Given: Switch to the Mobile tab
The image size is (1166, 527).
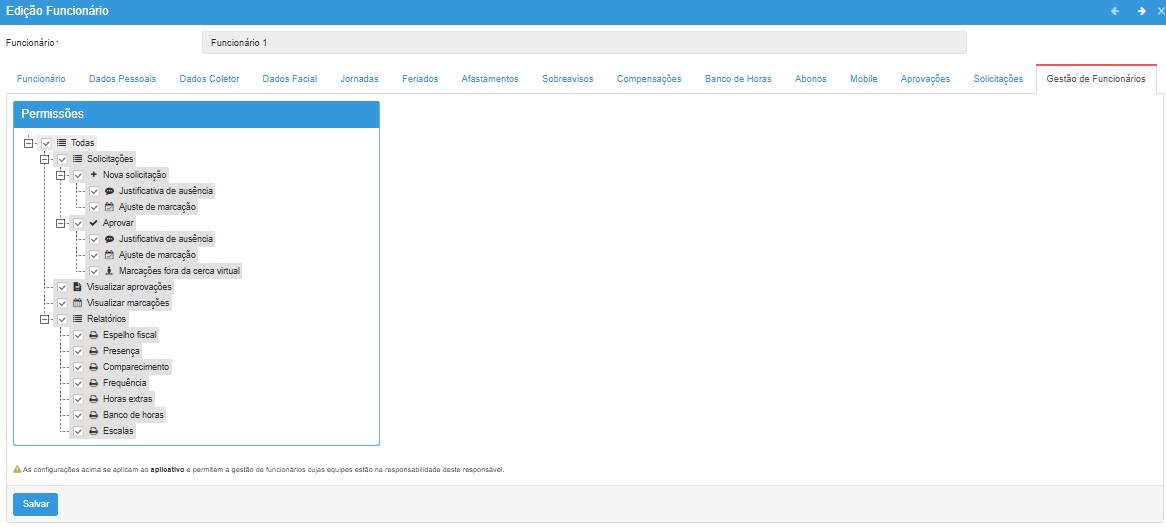Looking at the screenshot, I should 863,79.
